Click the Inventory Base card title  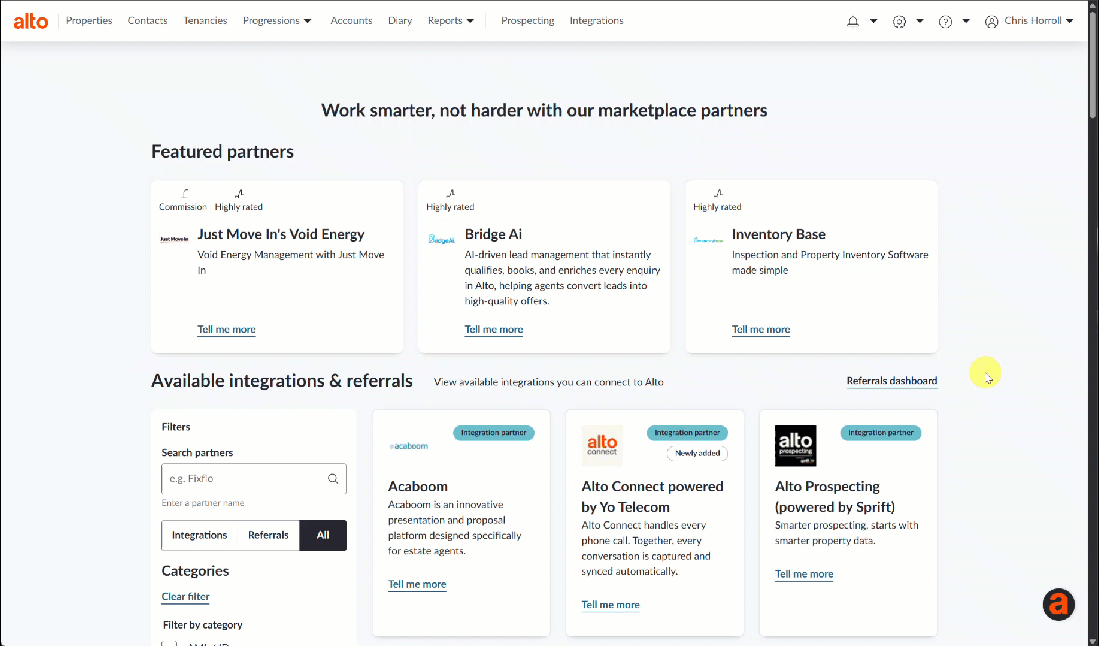[x=779, y=234]
